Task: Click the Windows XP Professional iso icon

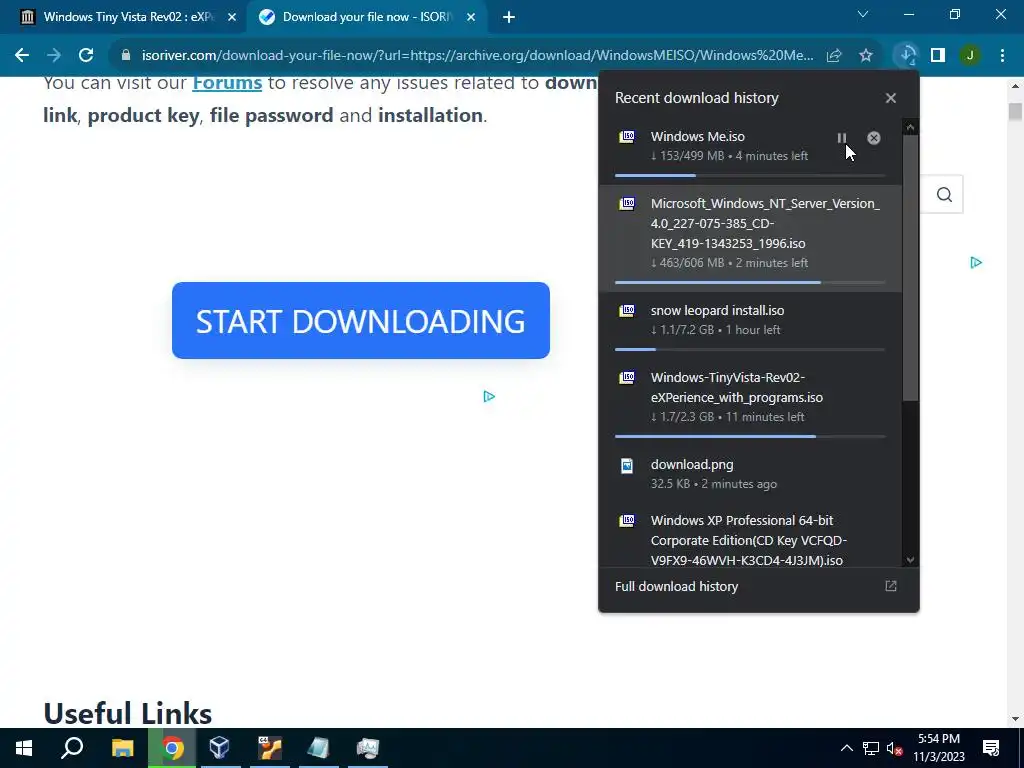Action: click(627, 520)
